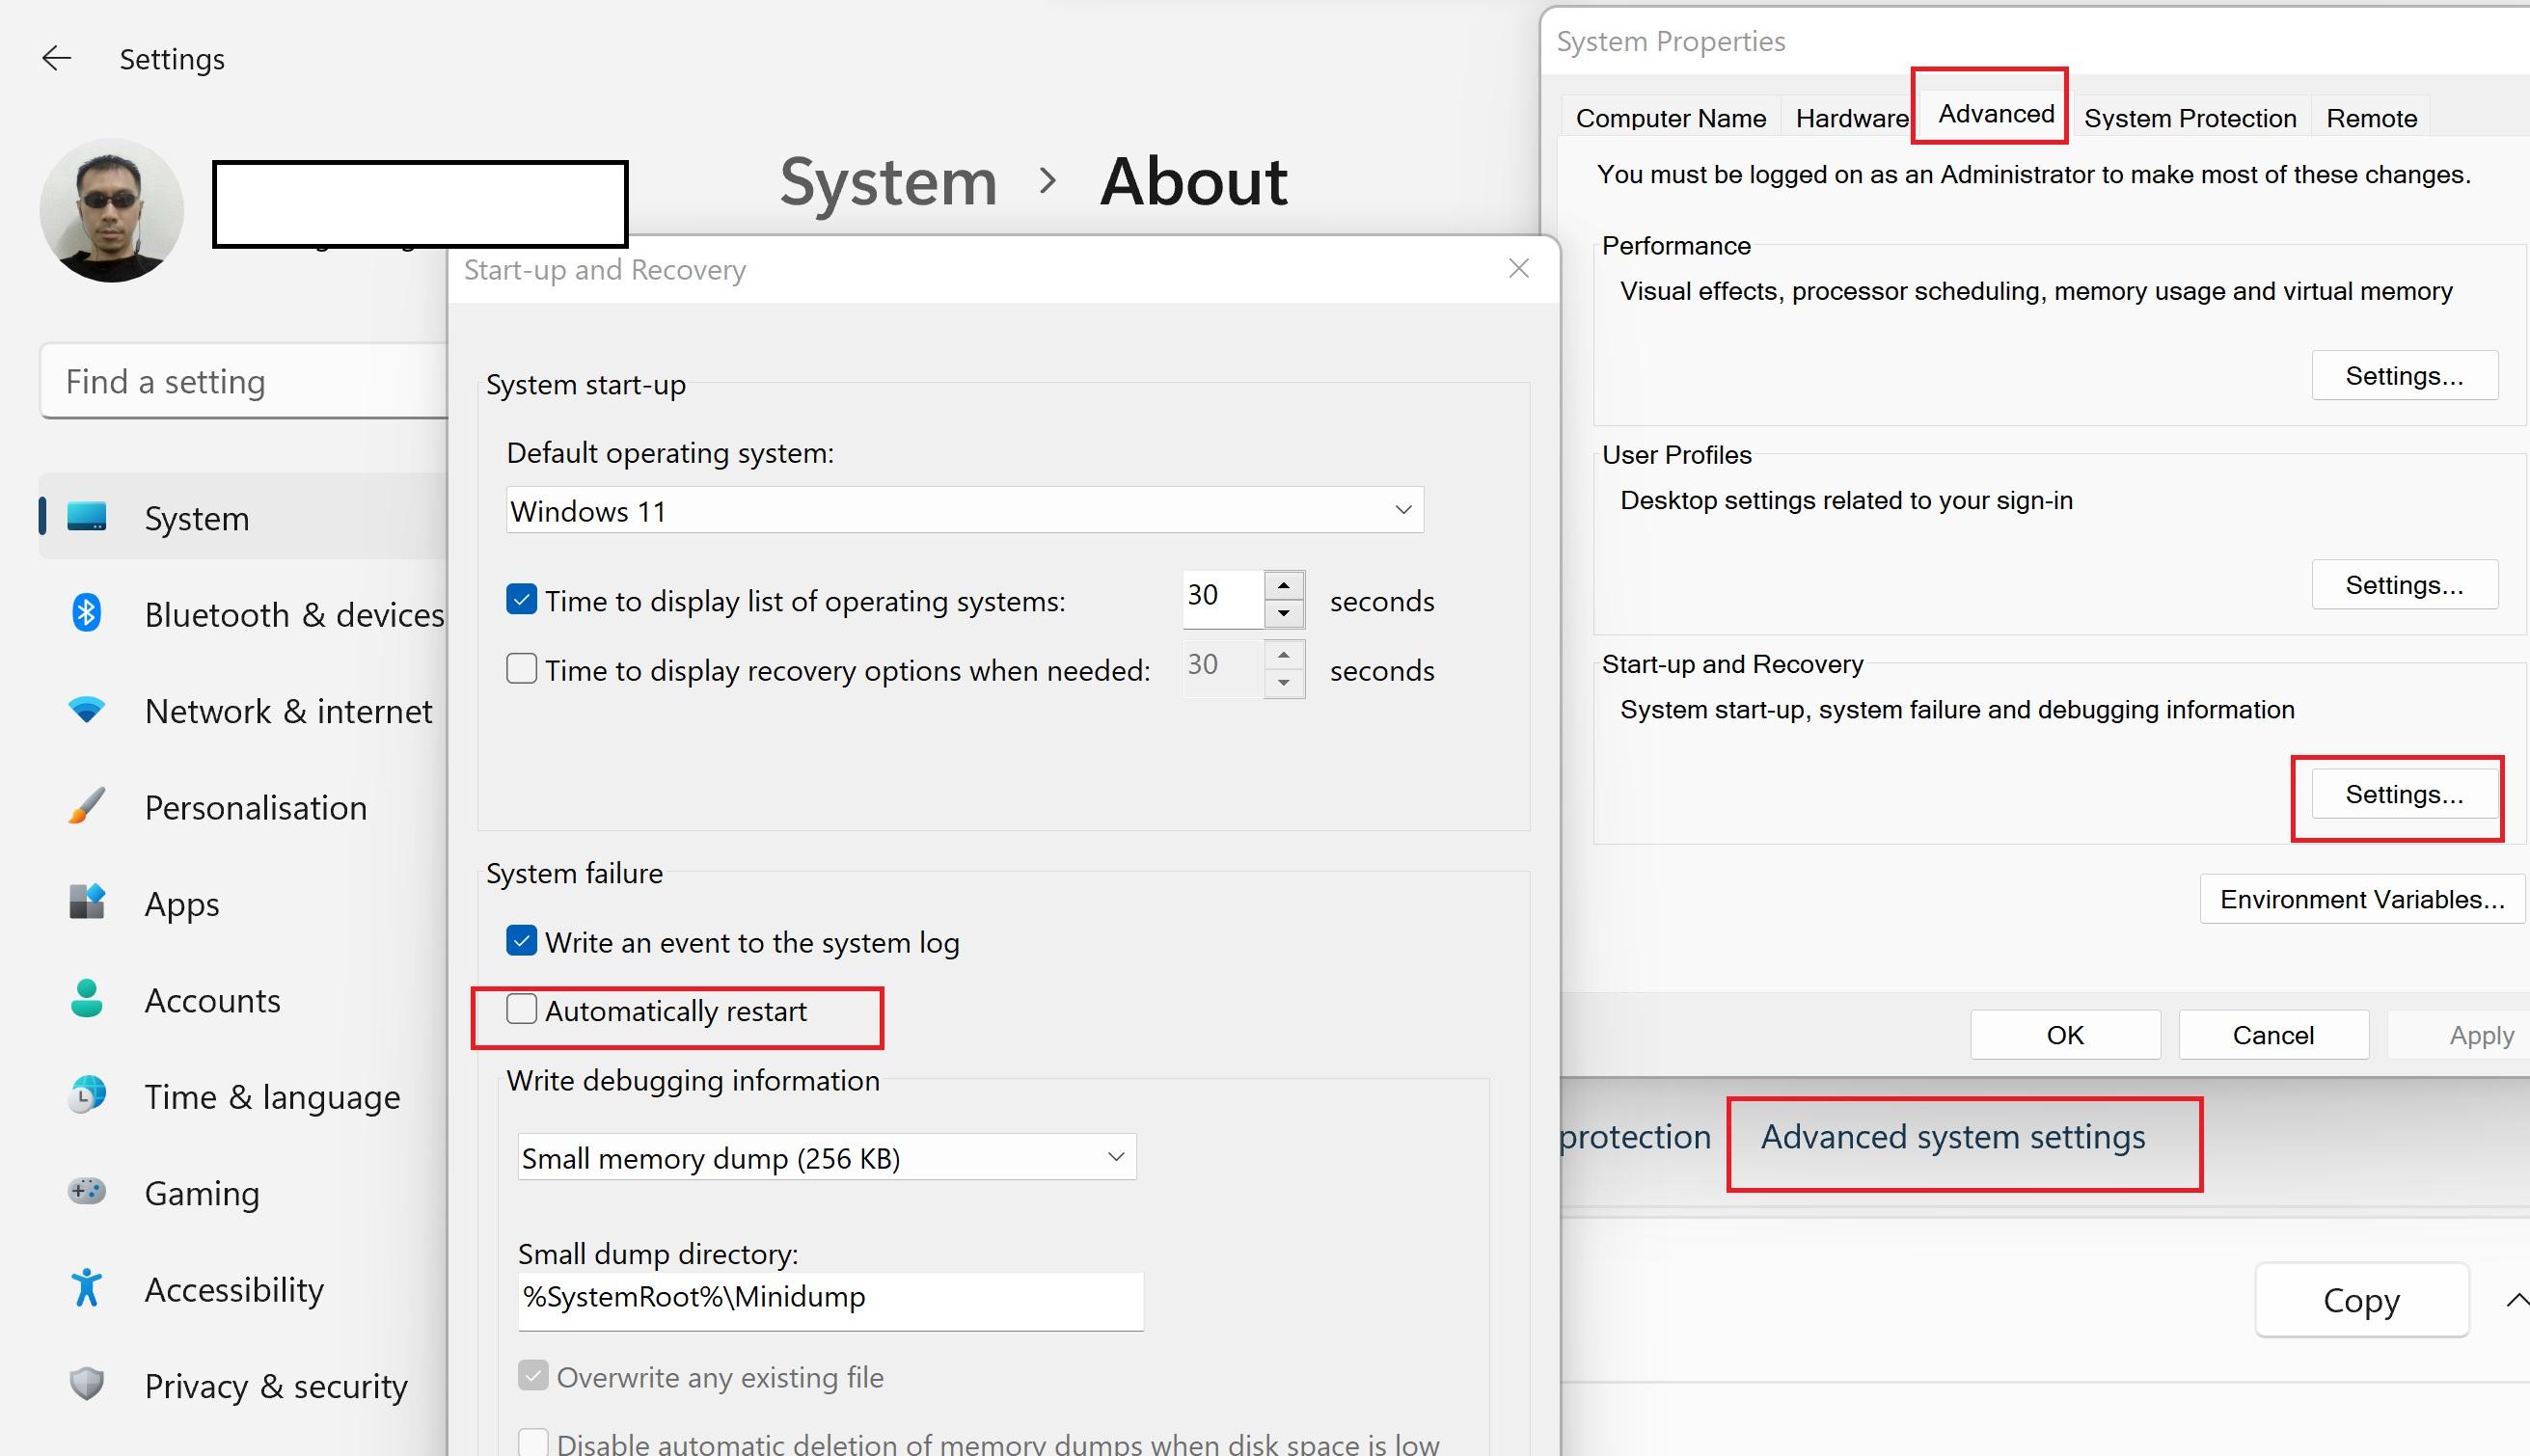This screenshot has height=1456, width=2530.
Task: Increase operating systems list display time
Action: point(1284,585)
